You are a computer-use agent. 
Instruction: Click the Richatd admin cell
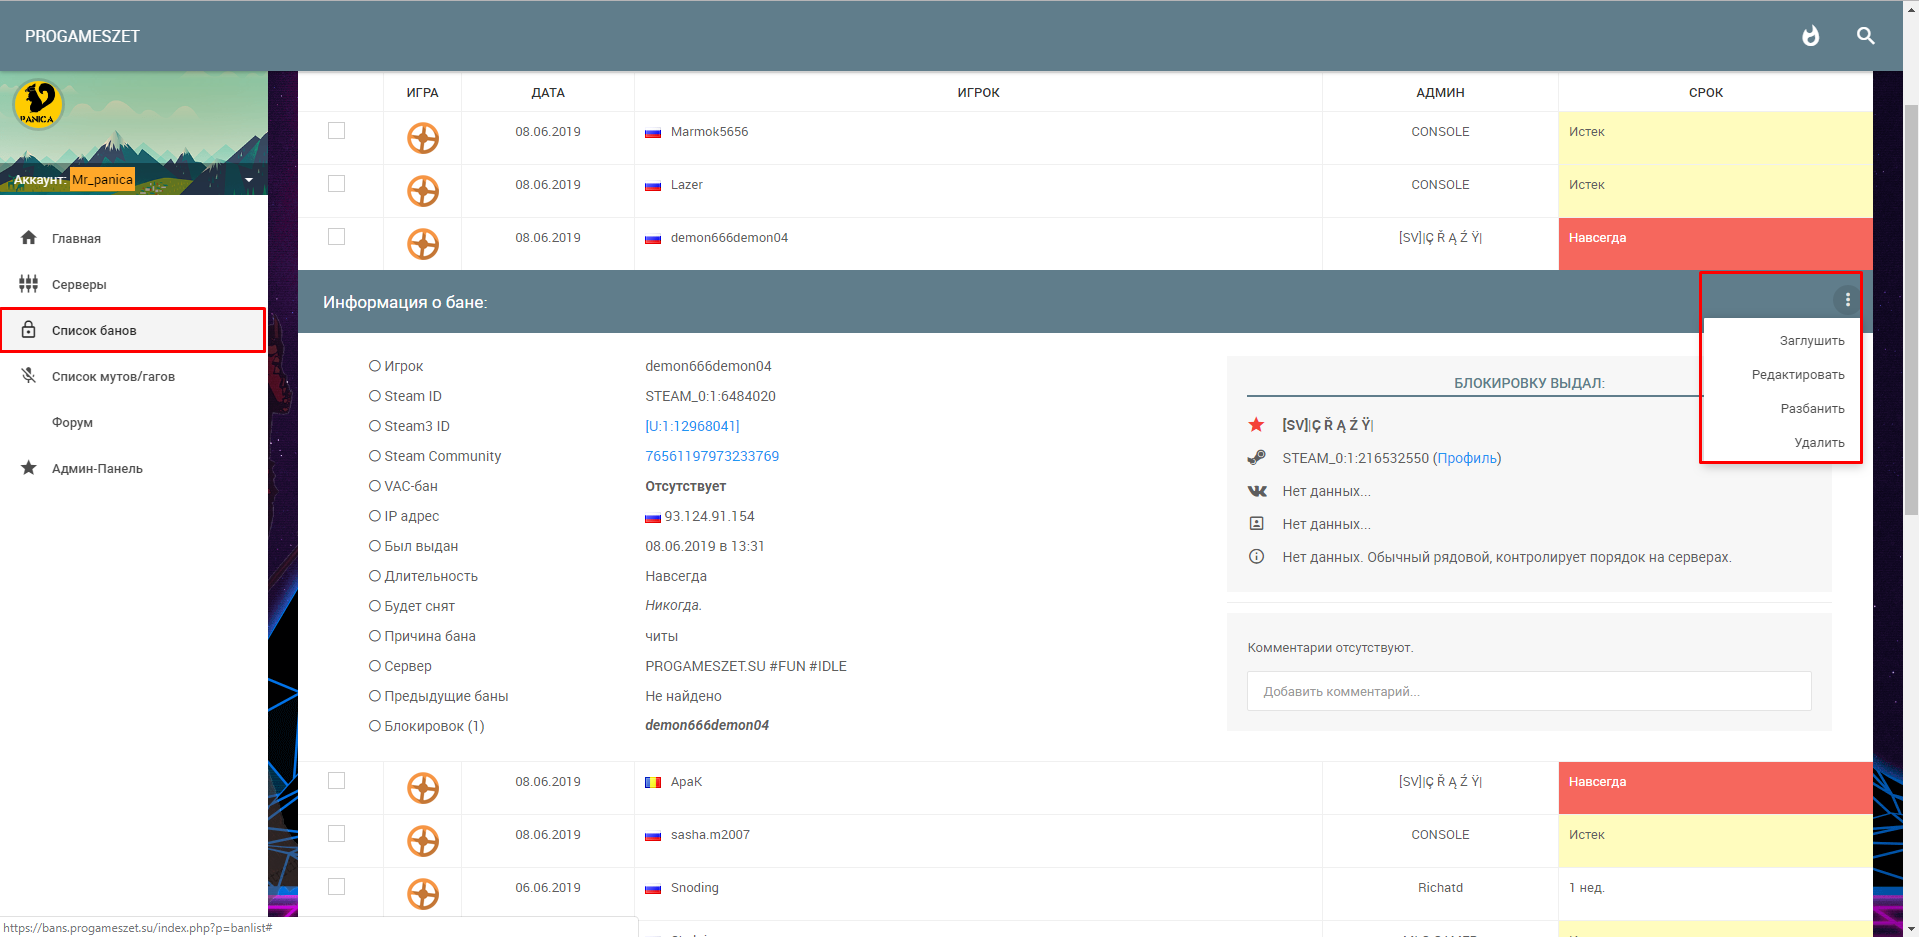coord(1440,894)
